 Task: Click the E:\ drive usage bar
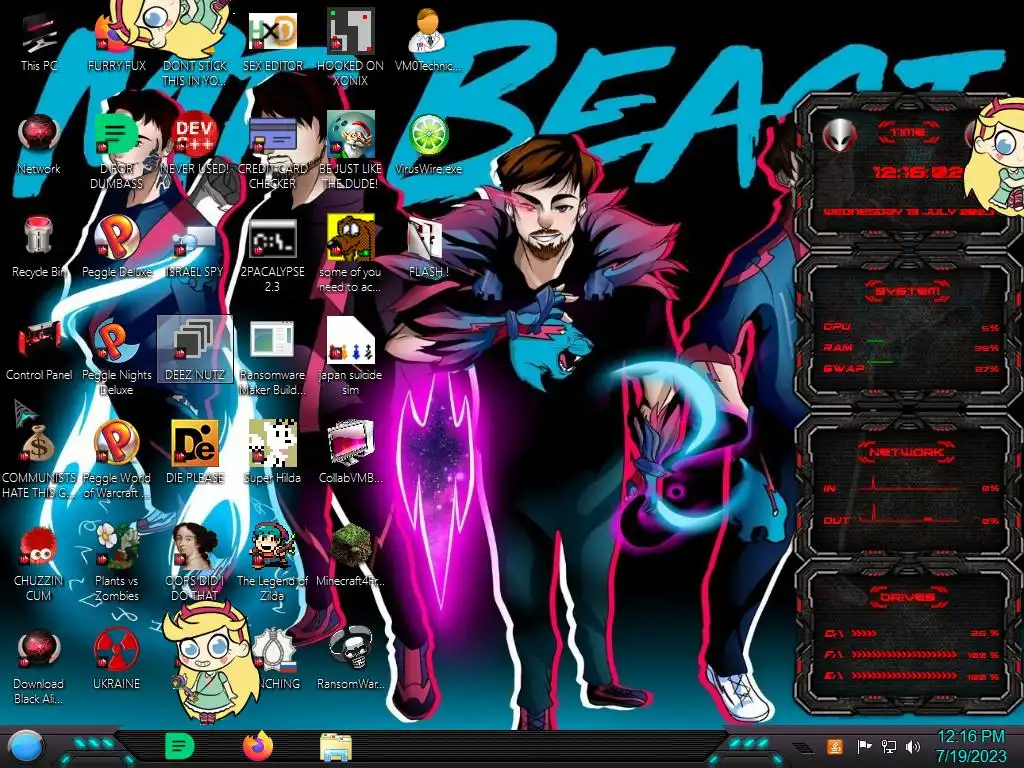tap(910, 676)
